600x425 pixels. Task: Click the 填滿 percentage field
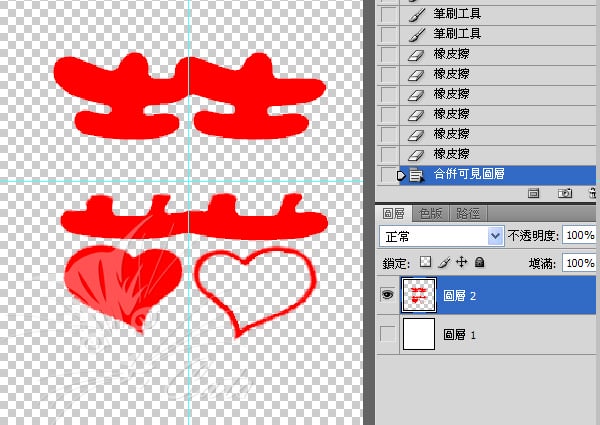point(578,262)
